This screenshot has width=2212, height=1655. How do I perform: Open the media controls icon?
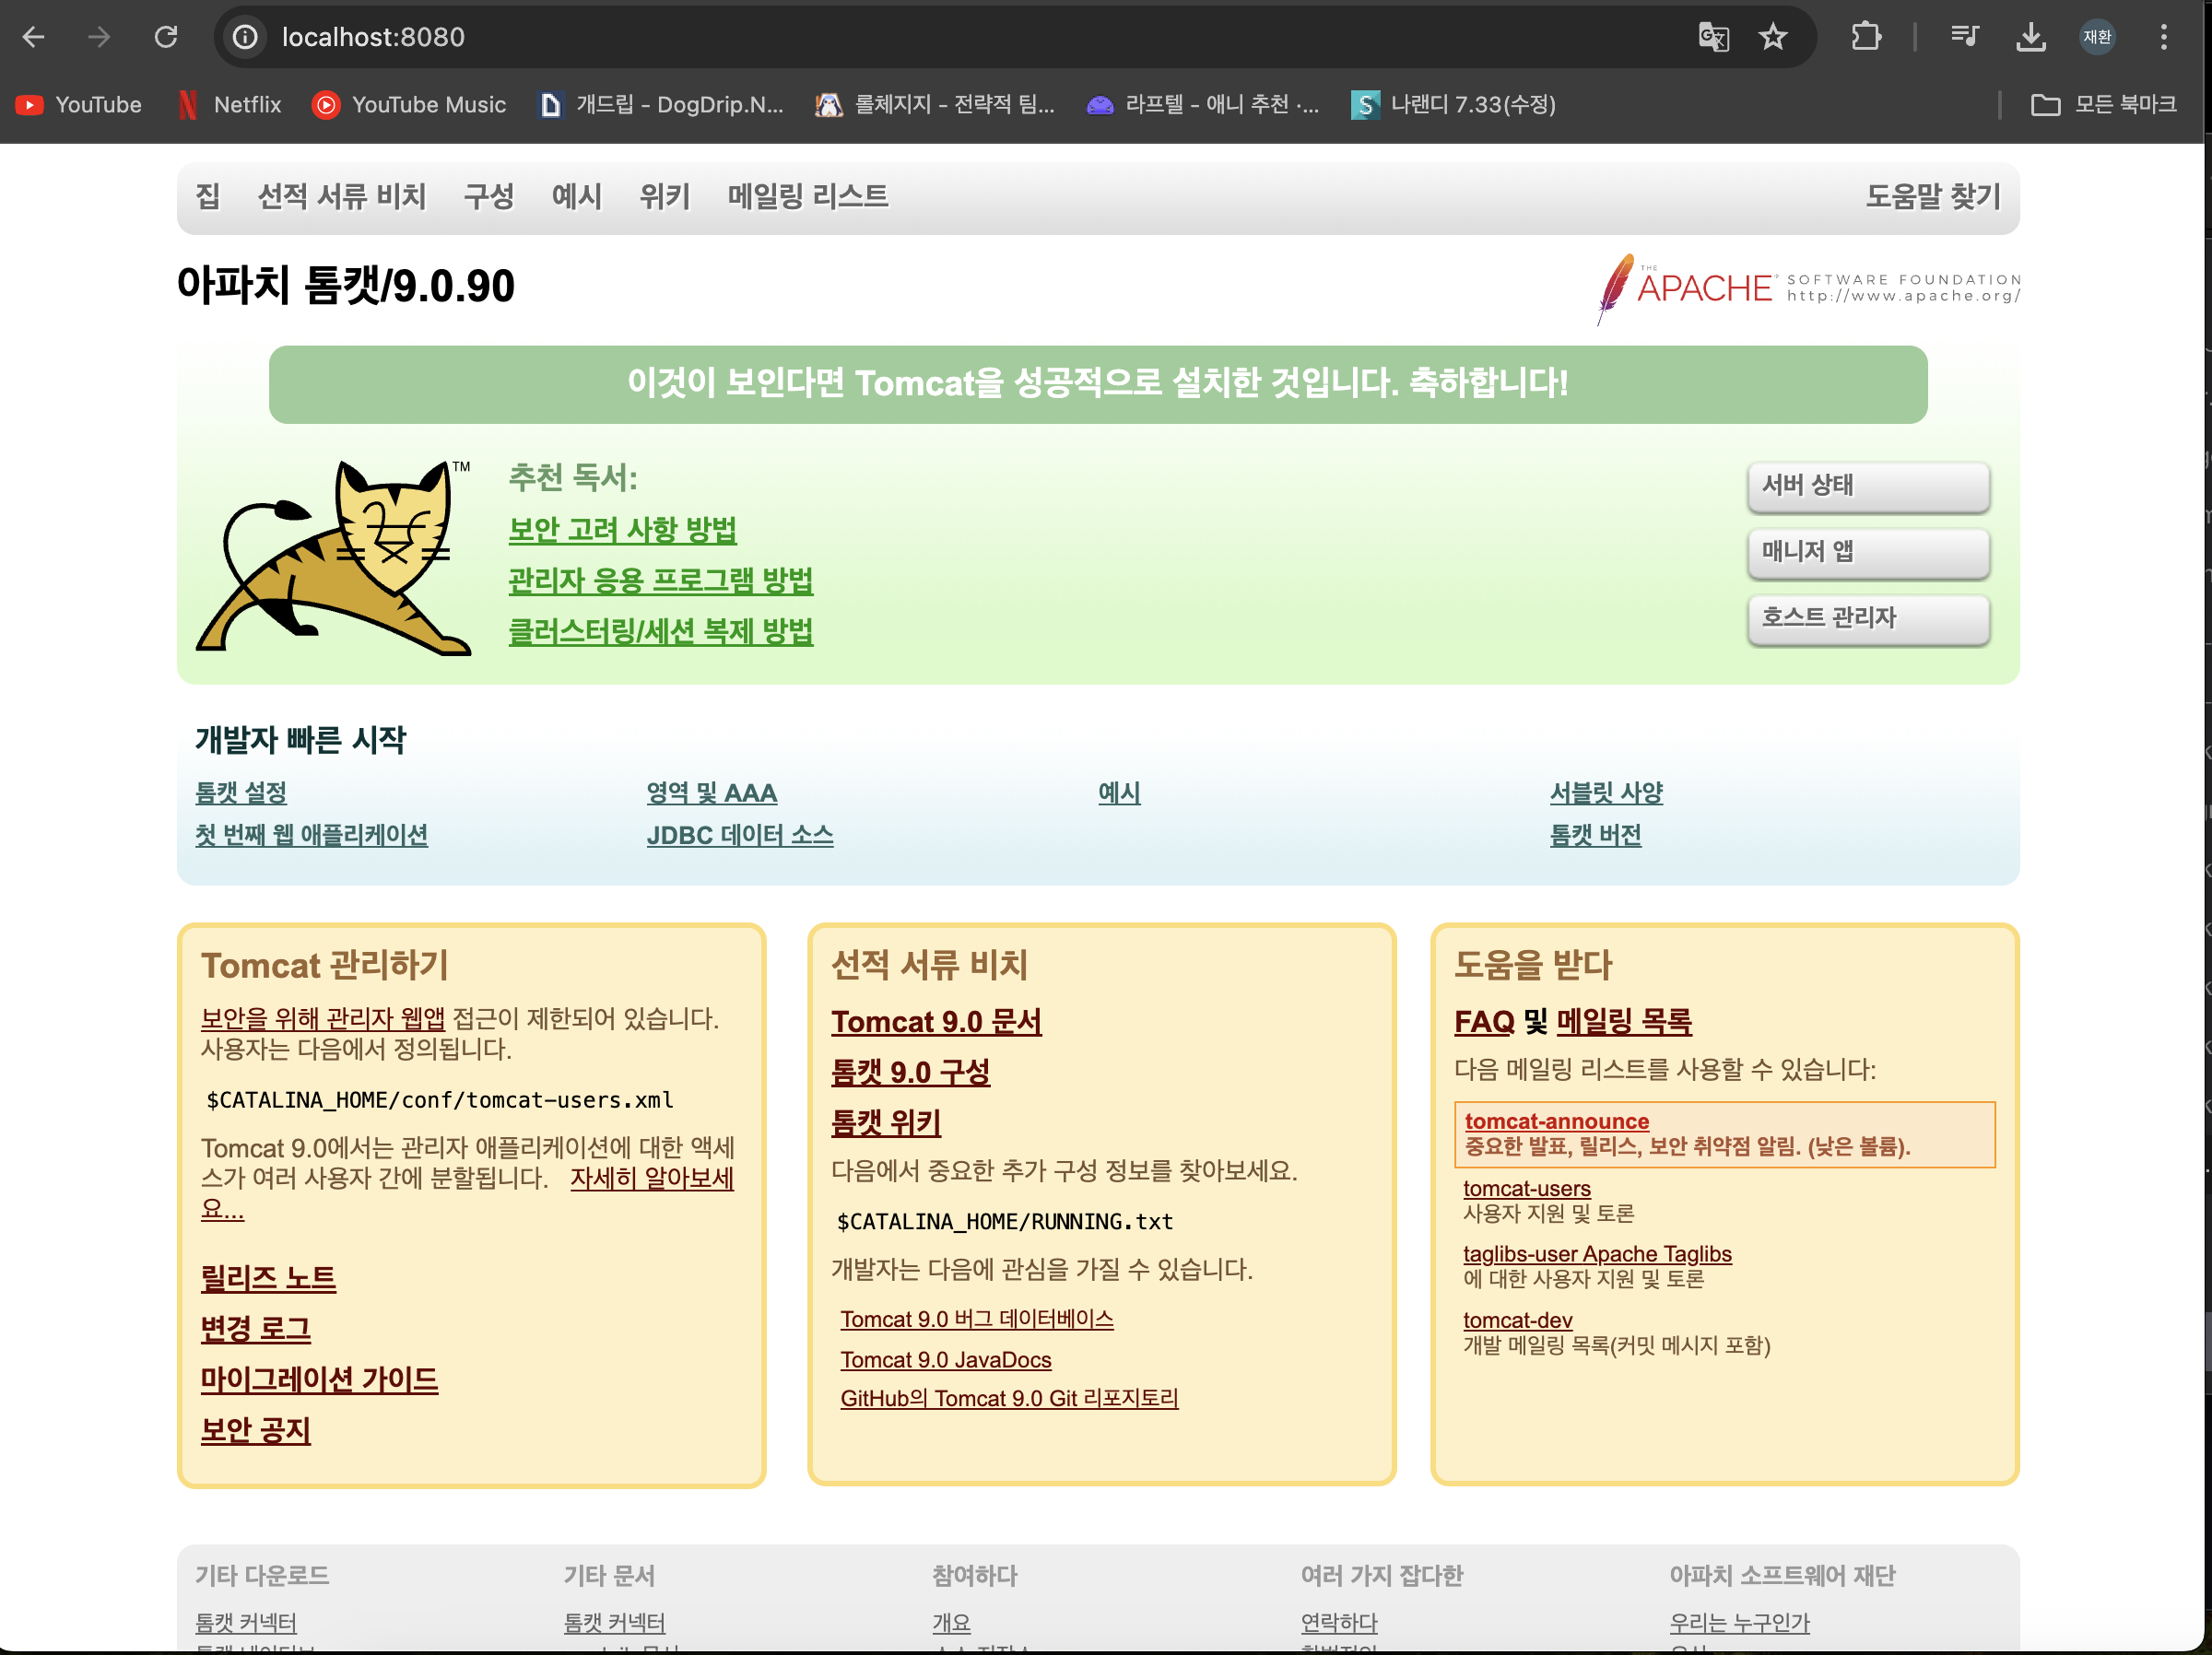1964,37
